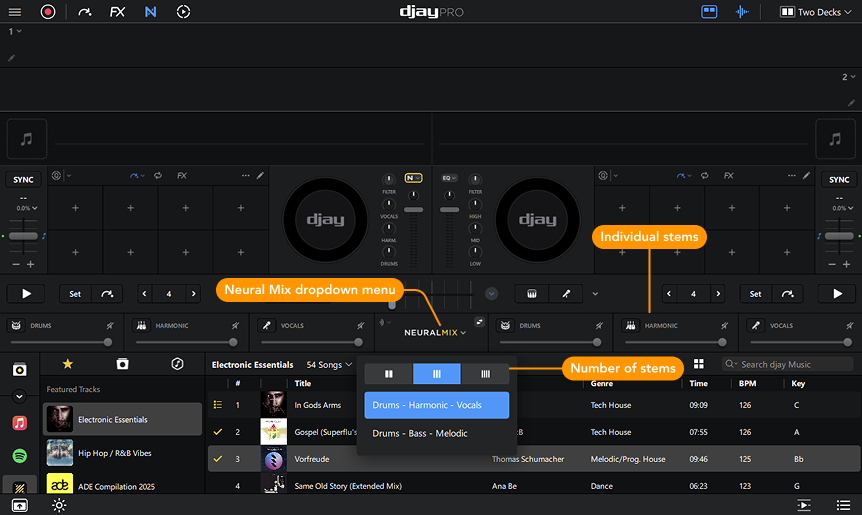Screen dimensions: 862x515
Task: Click the left deck Set cue button
Action: click(x=75, y=294)
